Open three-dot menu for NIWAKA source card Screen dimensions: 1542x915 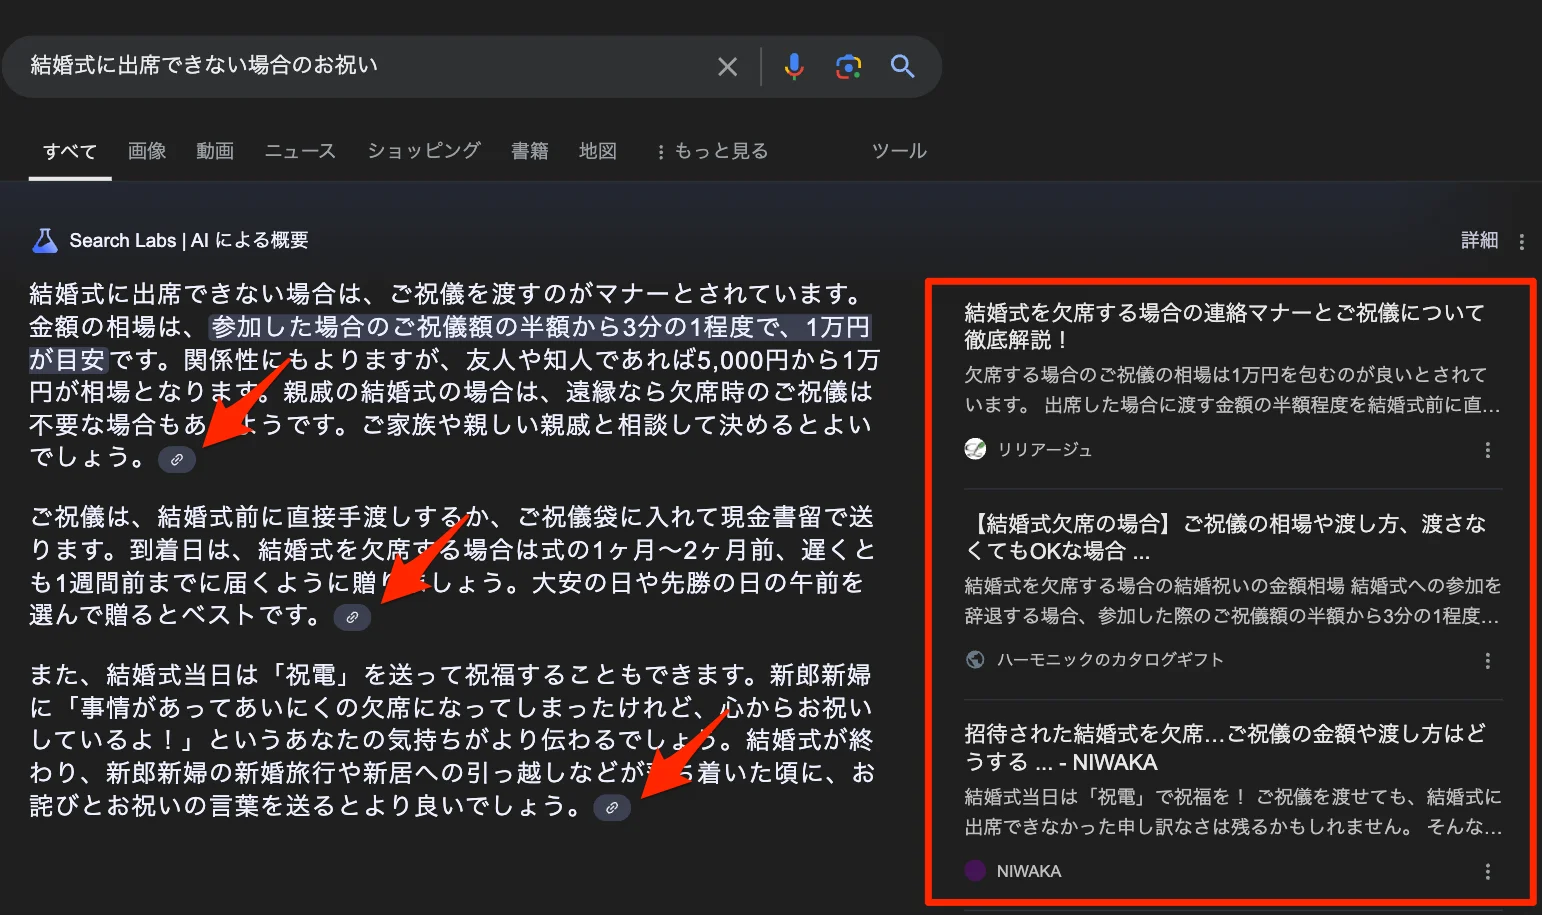coord(1487,872)
